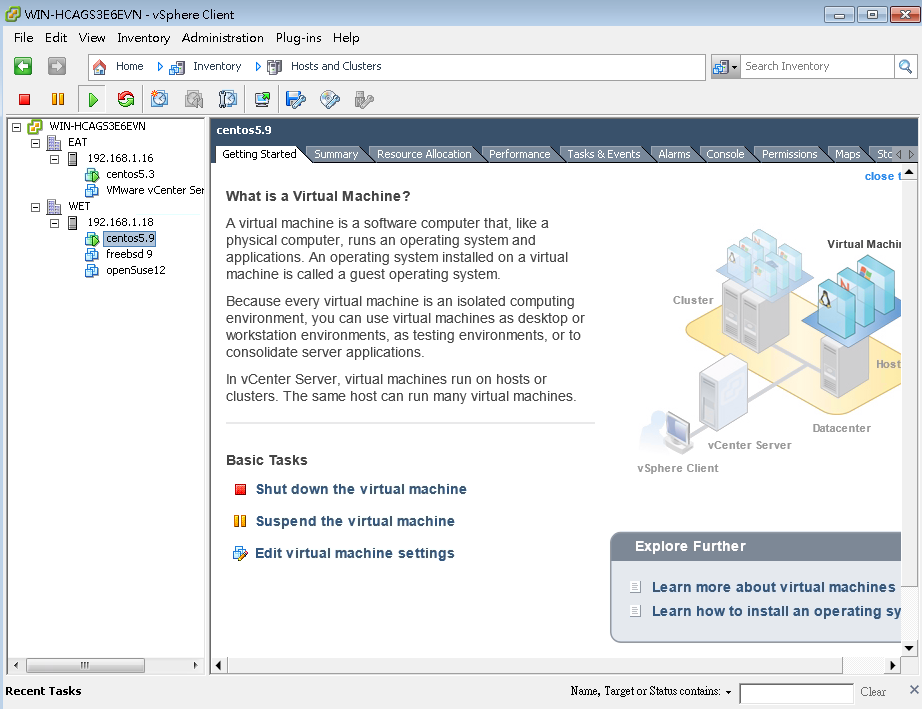This screenshot has height=709, width=922.
Task: Open the Administration menu
Action: tap(222, 38)
